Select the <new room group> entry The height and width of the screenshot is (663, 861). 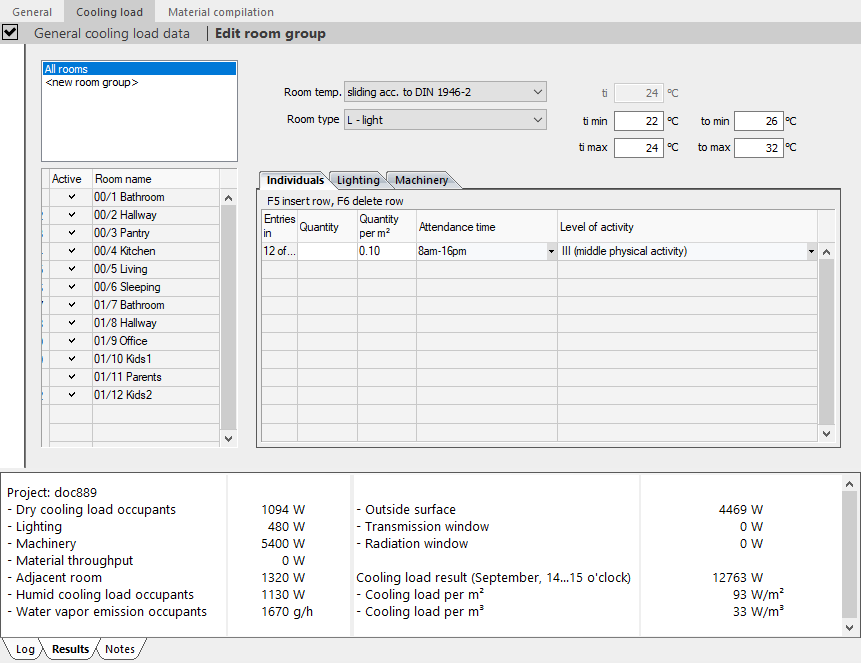(x=92, y=82)
